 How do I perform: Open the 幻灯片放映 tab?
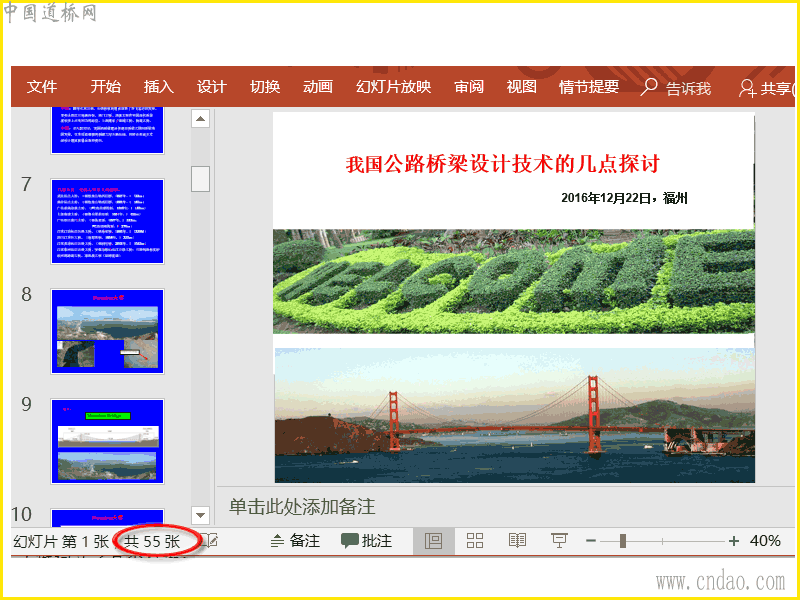tap(394, 87)
